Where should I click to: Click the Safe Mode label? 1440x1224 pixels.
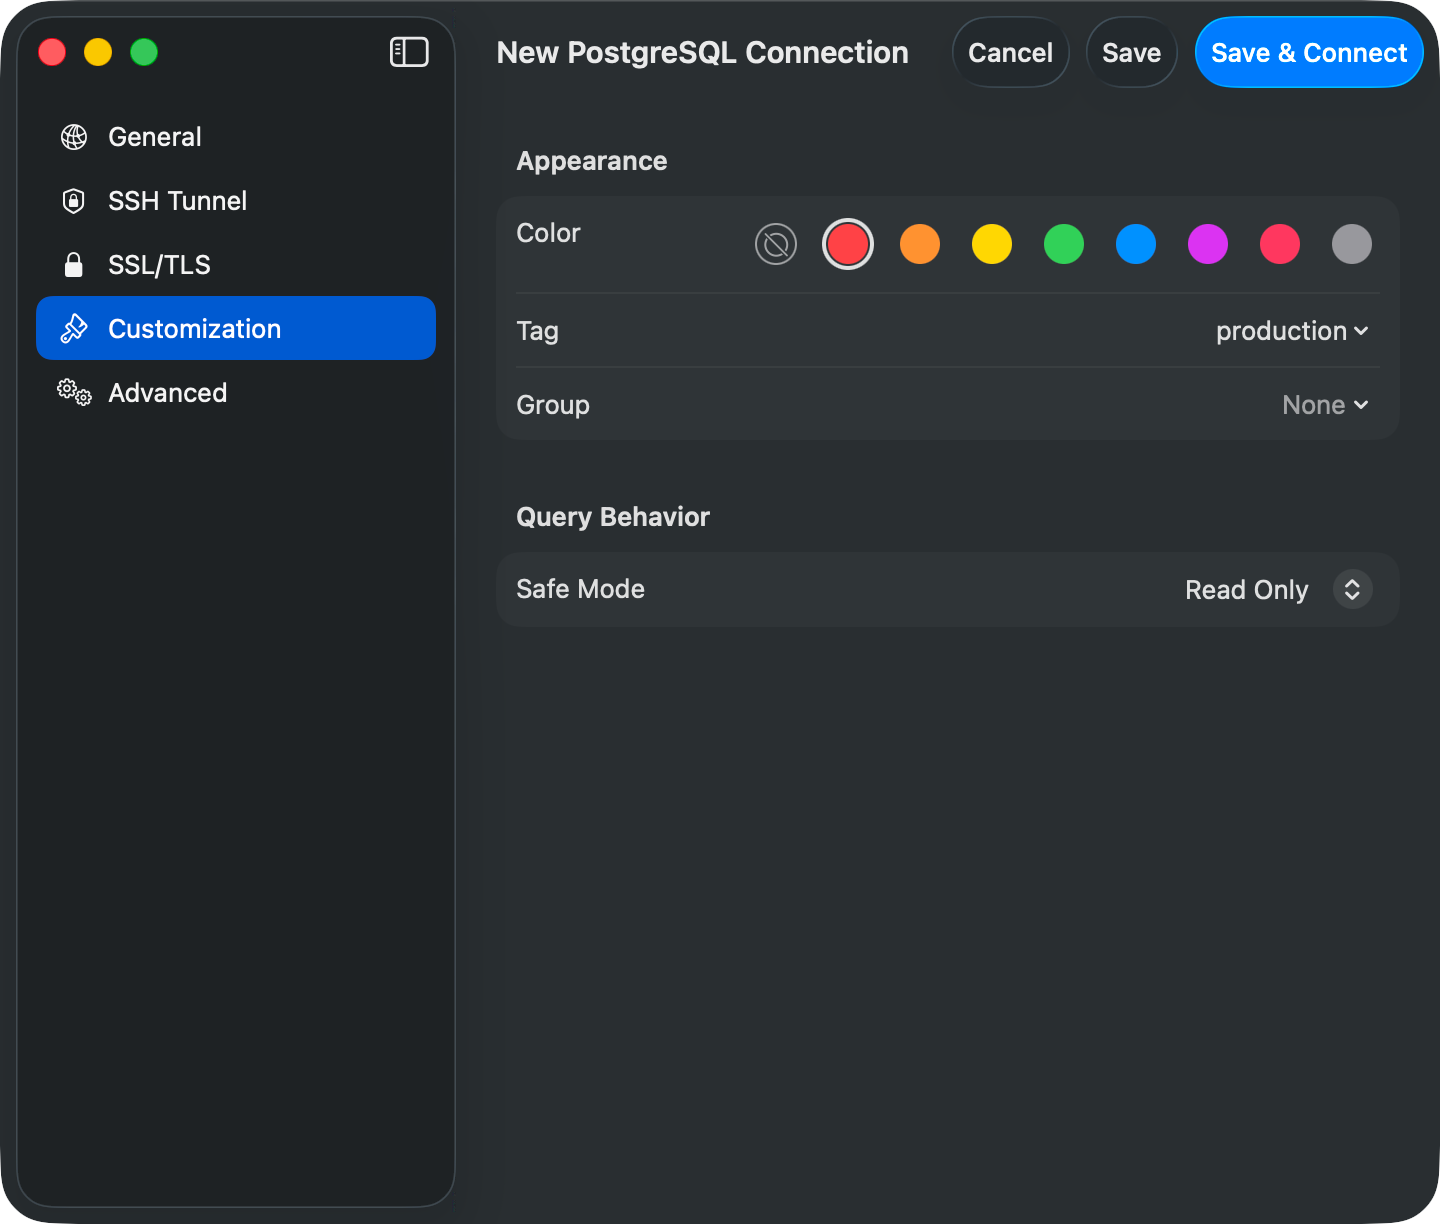[x=580, y=589]
